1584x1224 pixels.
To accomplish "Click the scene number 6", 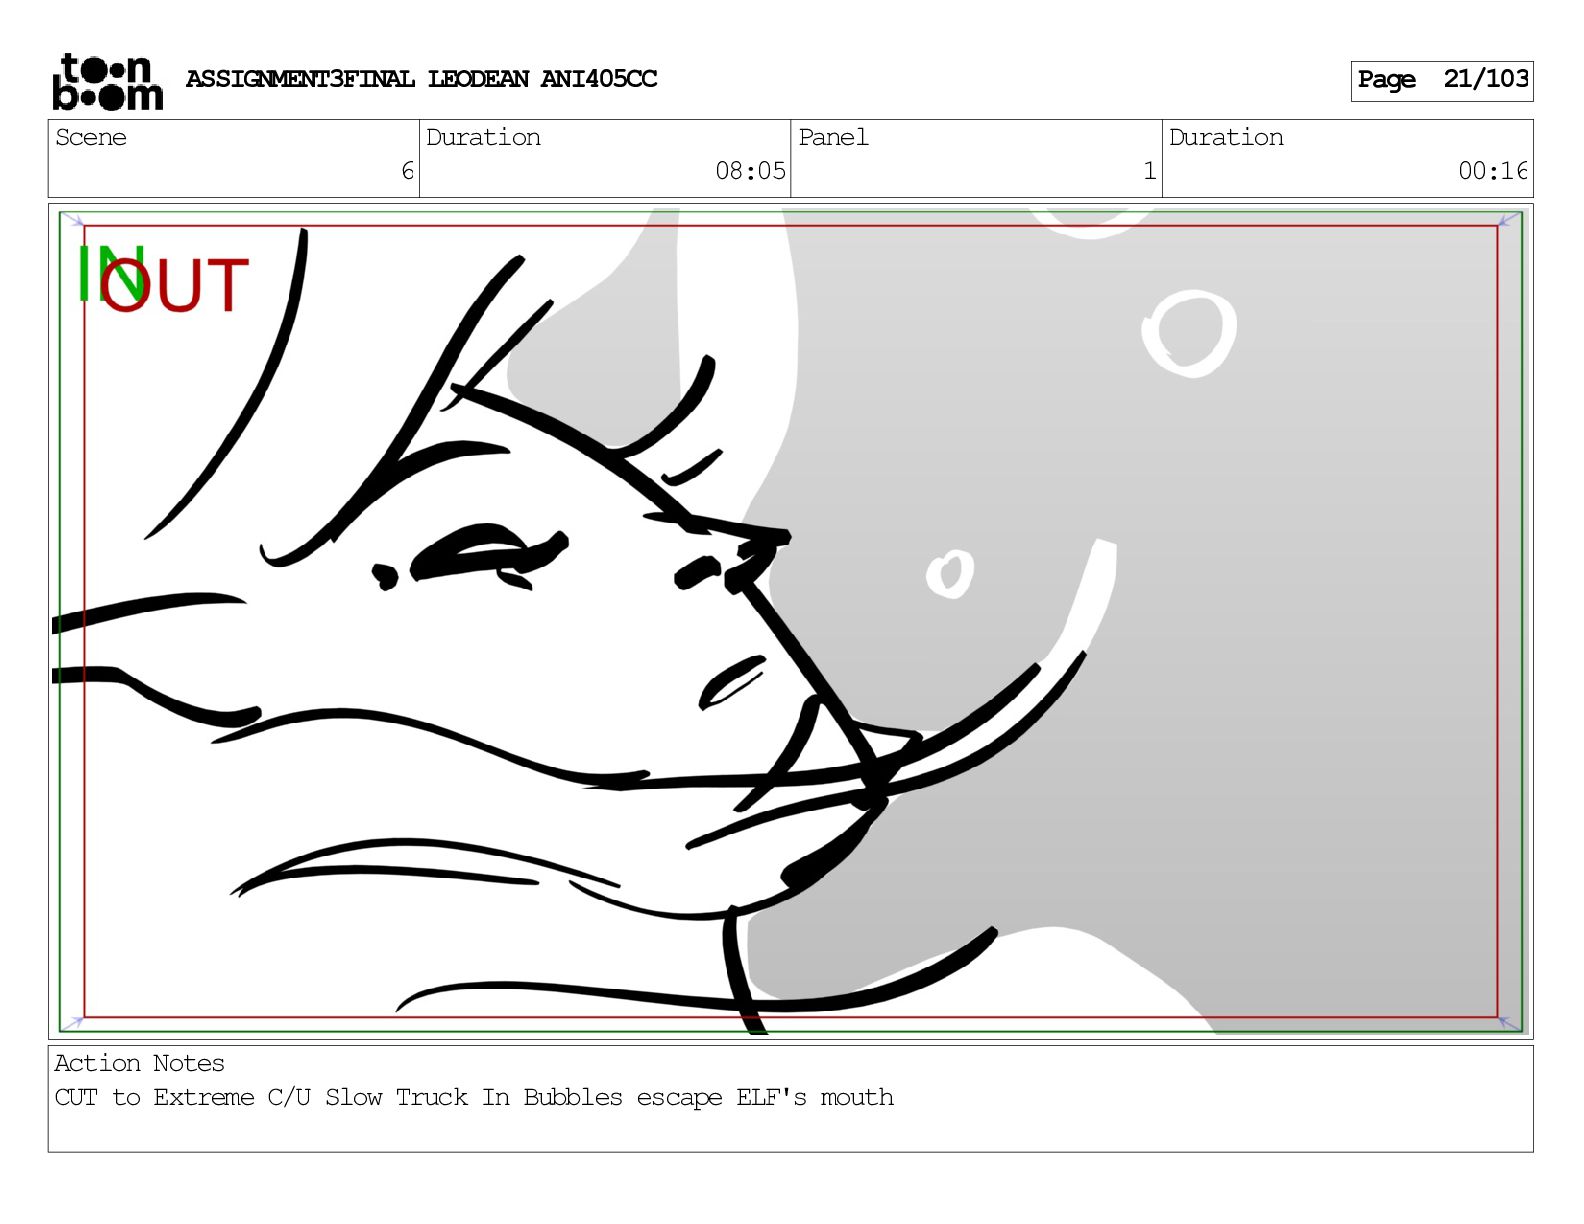I will [x=407, y=171].
